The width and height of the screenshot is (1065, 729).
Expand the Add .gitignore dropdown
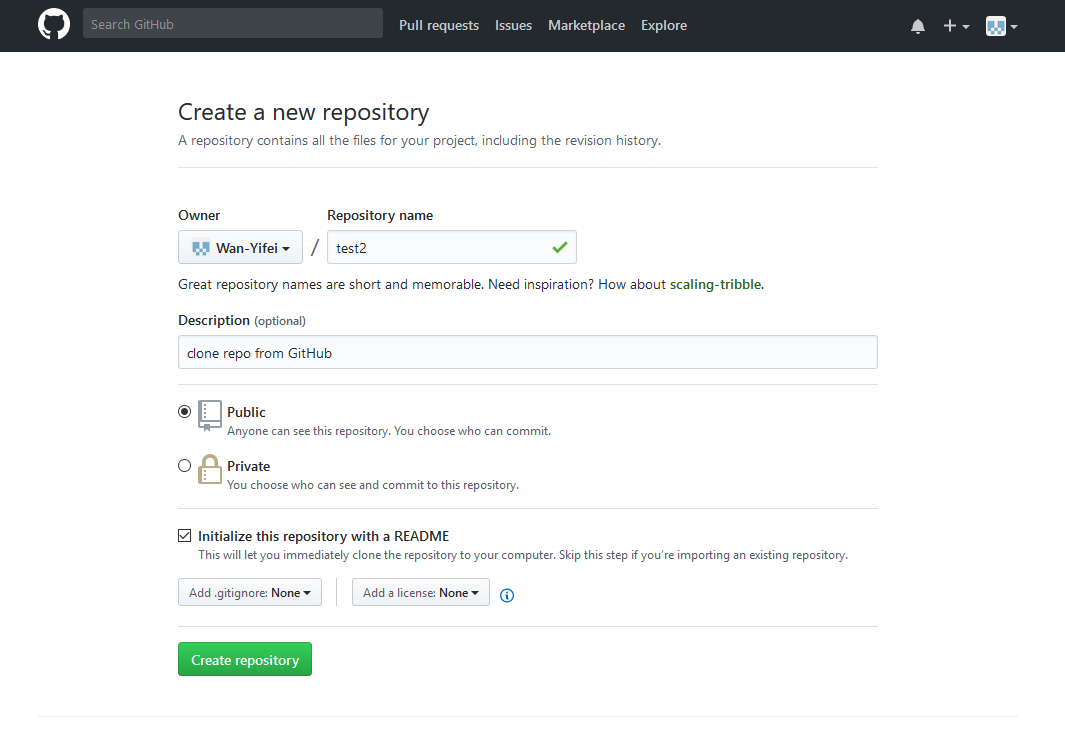249,593
